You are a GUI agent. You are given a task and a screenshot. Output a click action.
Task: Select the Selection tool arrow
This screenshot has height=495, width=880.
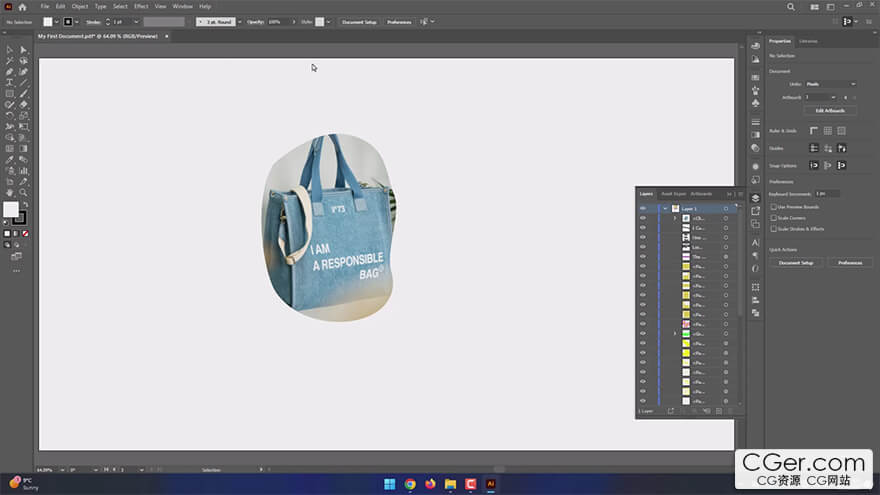point(10,49)
